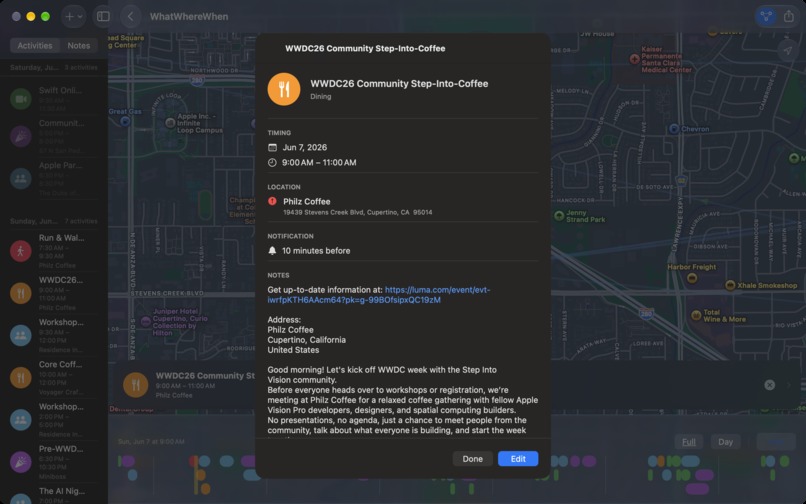Click the Done button in the dialog

click(472, 459)
